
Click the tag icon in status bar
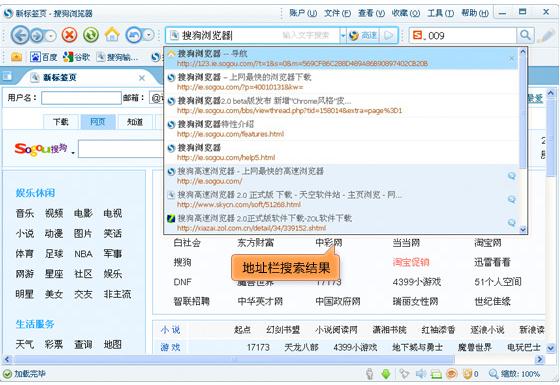coord(404,374)
